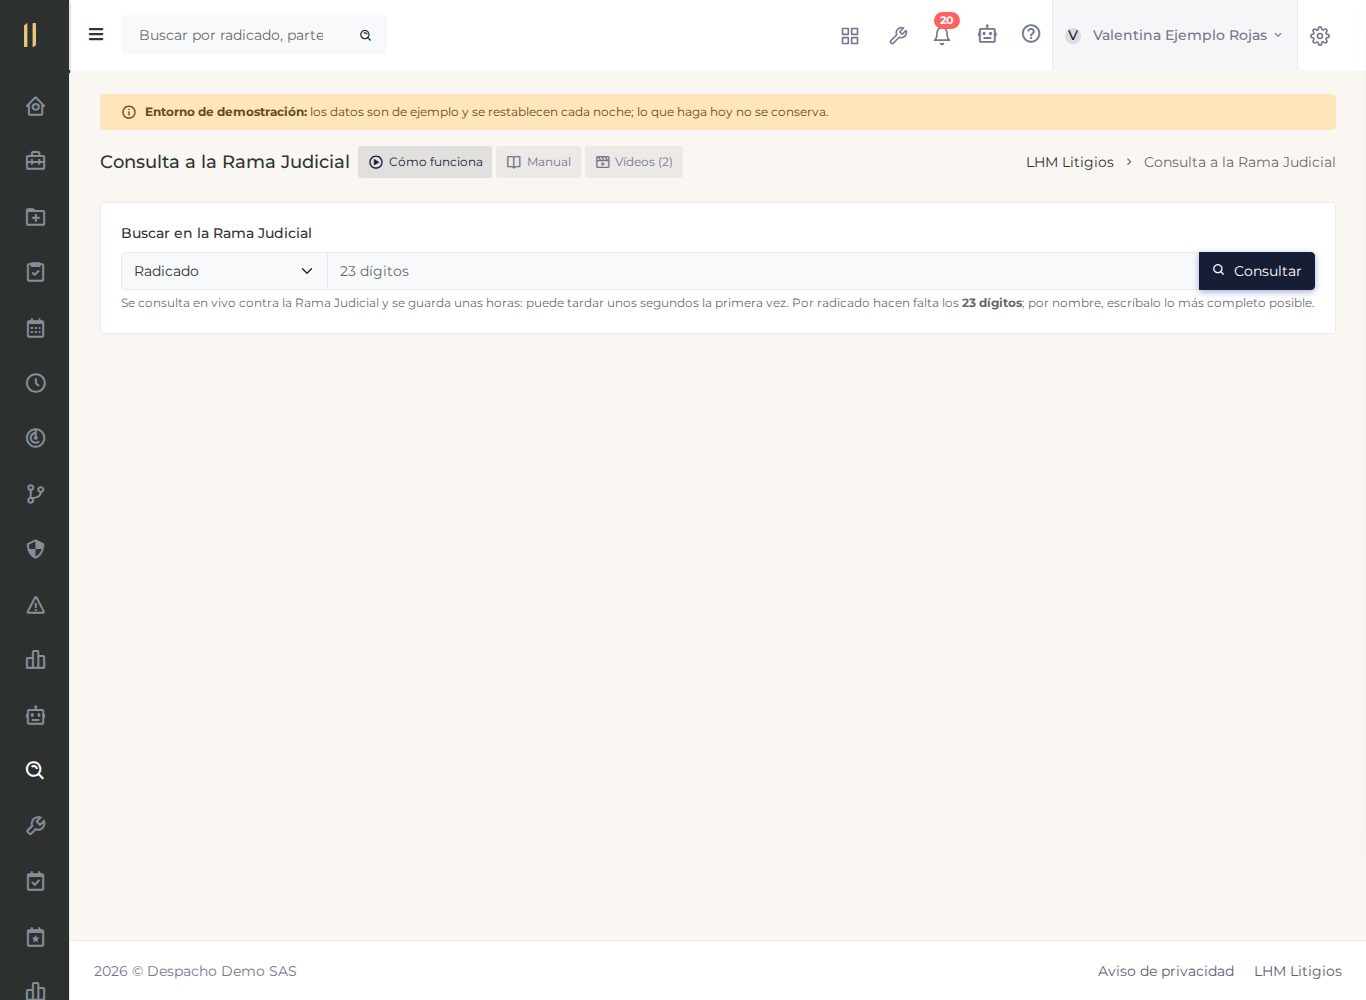Open the pie chart clock icon in sidebar

35,438
